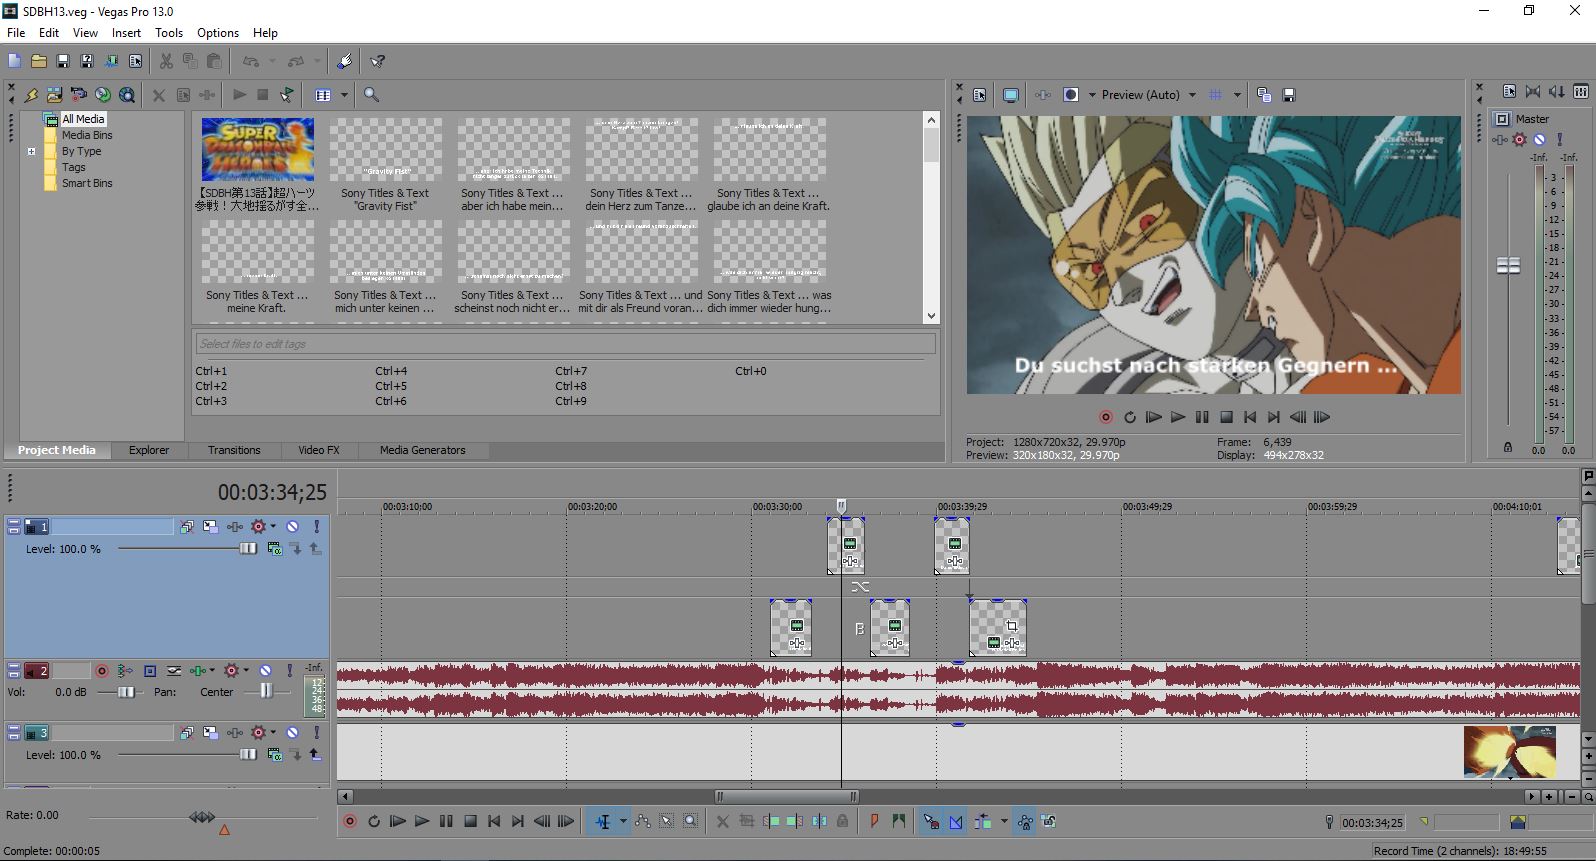The image size is (1596, 861).
Task: Select the Super Dragon Ball Heroes video thumbnail
Action: (x=258, y=150)
